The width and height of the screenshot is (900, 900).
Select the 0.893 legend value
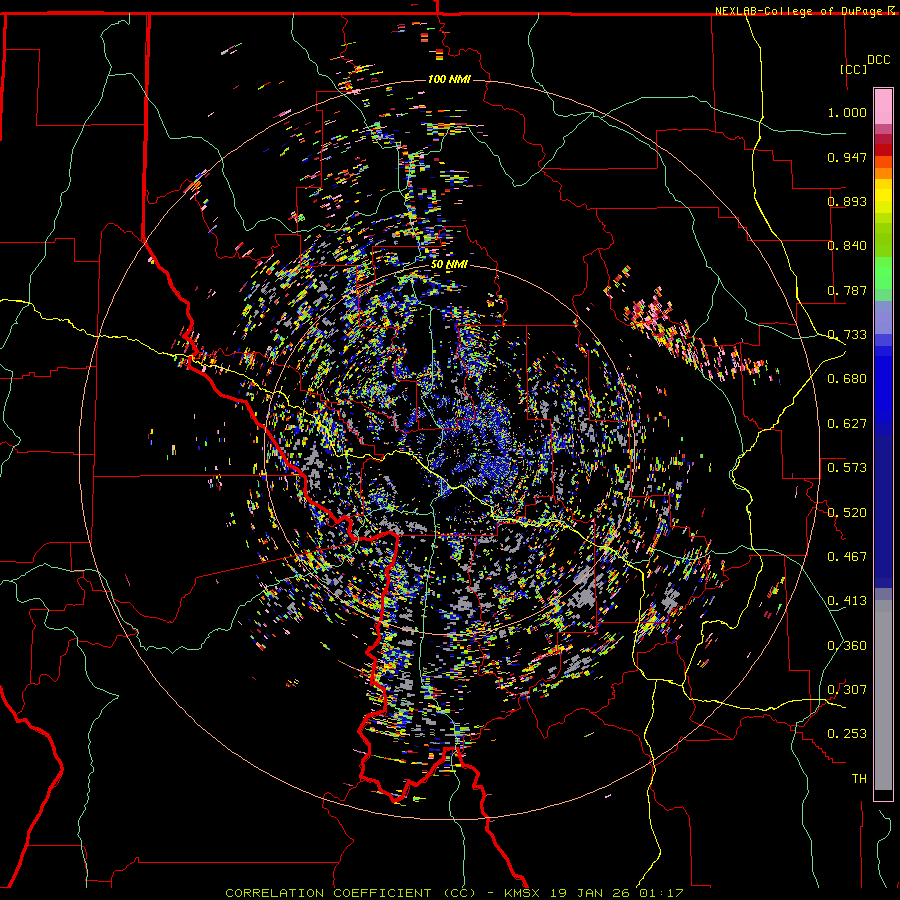(x=847, y=201)
